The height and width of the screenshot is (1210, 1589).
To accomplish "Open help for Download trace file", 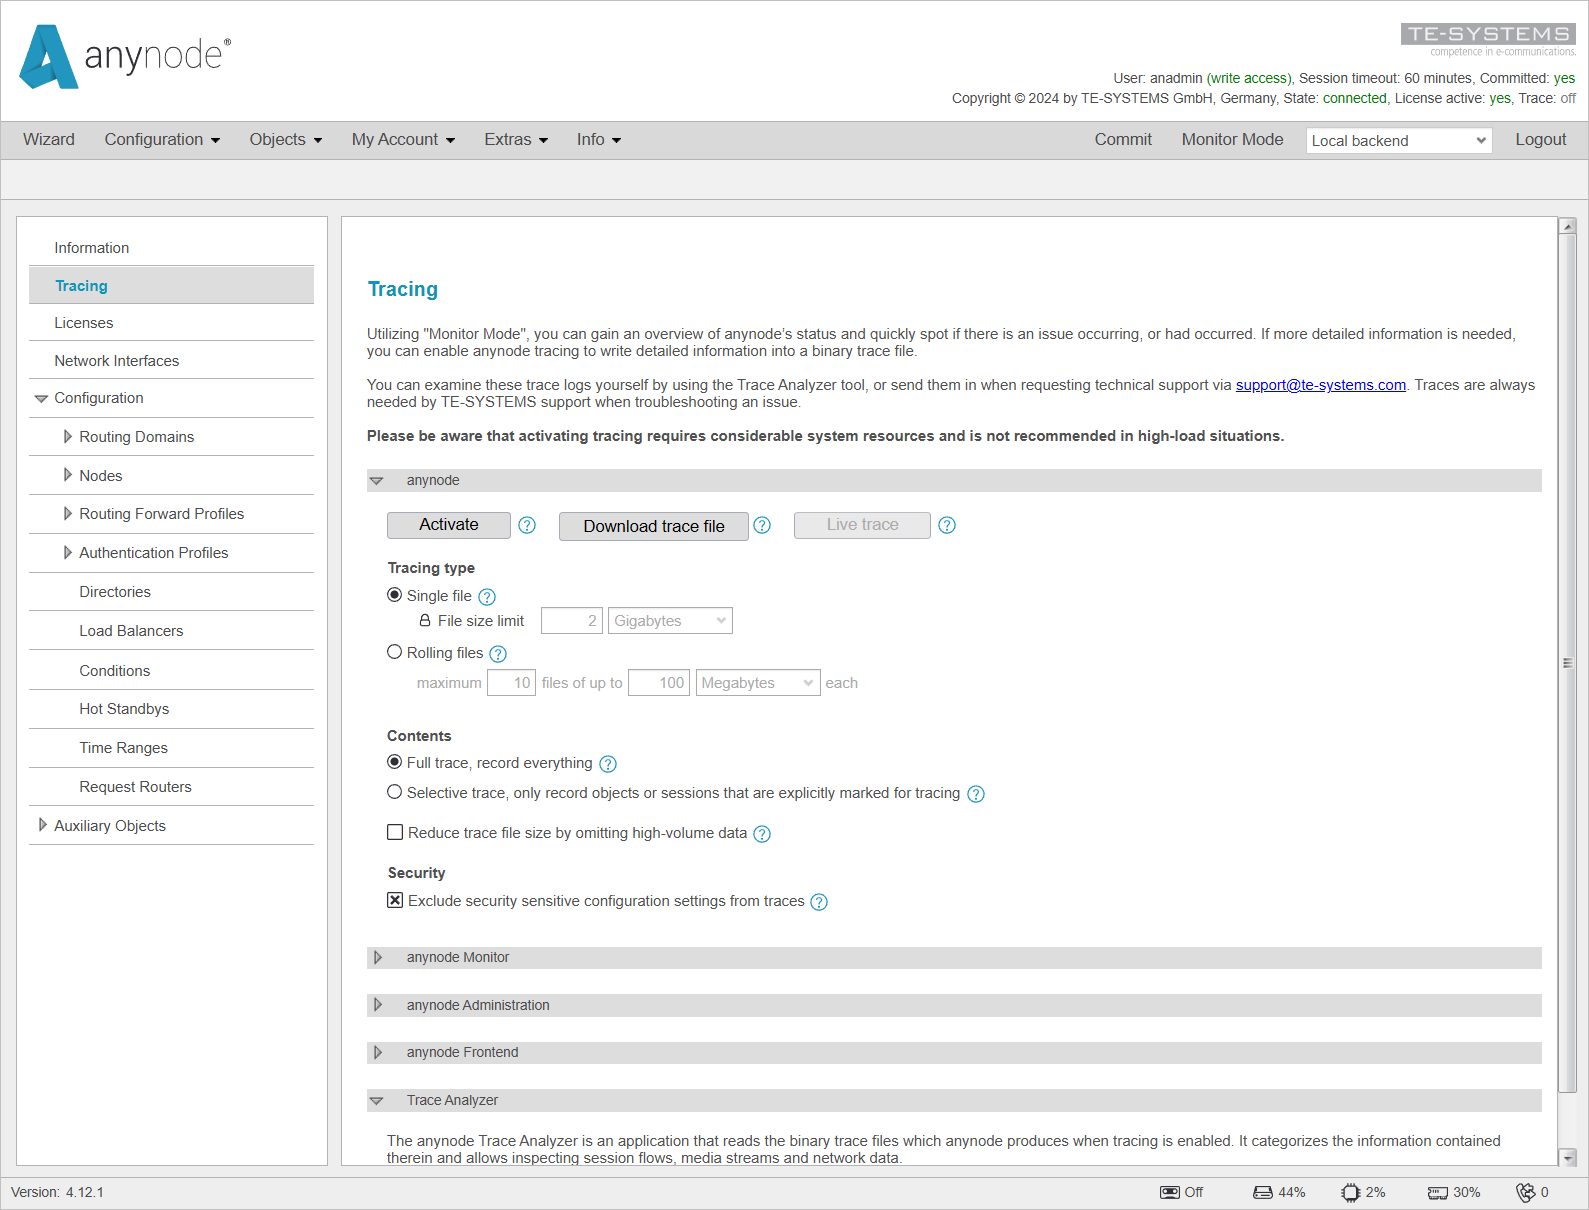I will point(762,525).
